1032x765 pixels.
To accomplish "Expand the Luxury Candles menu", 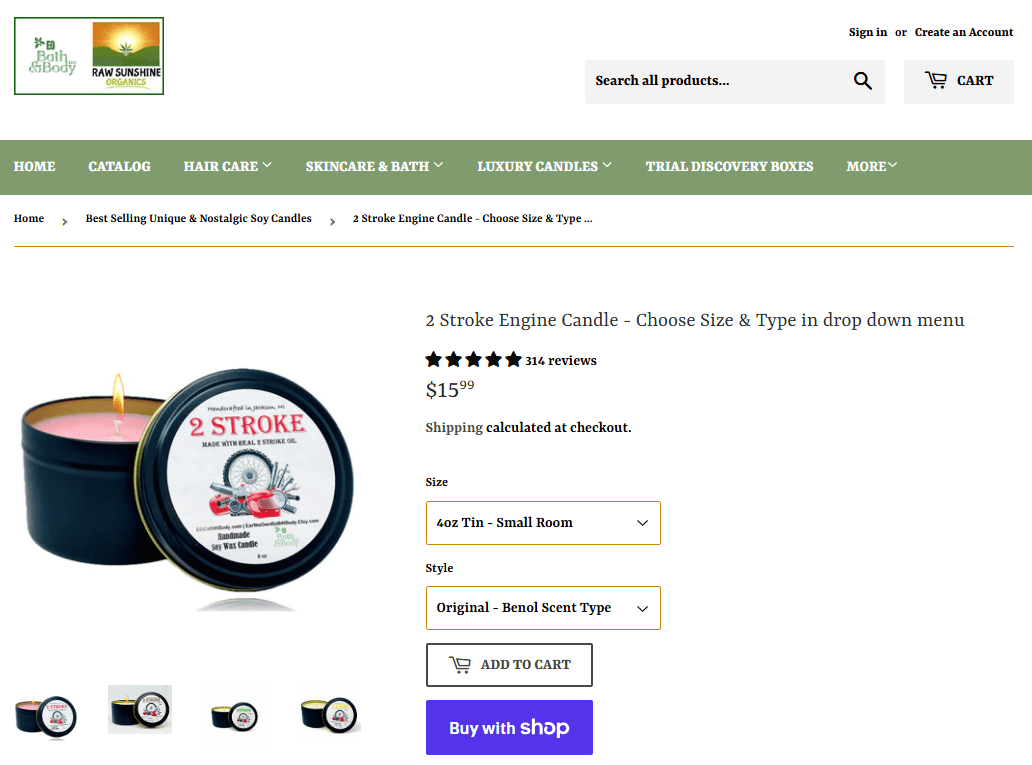I will pyautogui.click(x=544, y=167).
